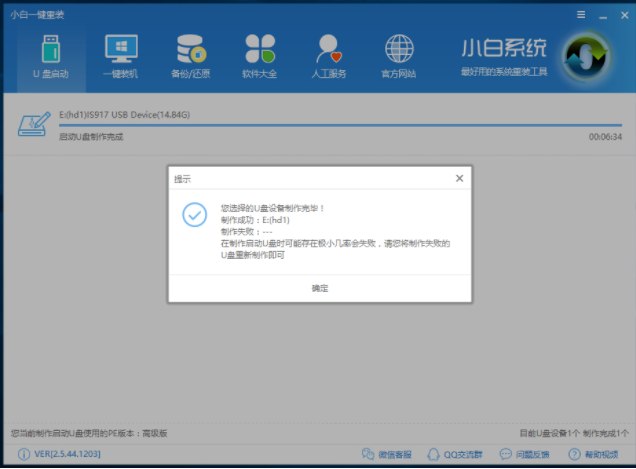Image resolution: width=636 pixels, height=469 pixels.
Task: Visit the 官方网站 globe icon
Action: [399, 56]
